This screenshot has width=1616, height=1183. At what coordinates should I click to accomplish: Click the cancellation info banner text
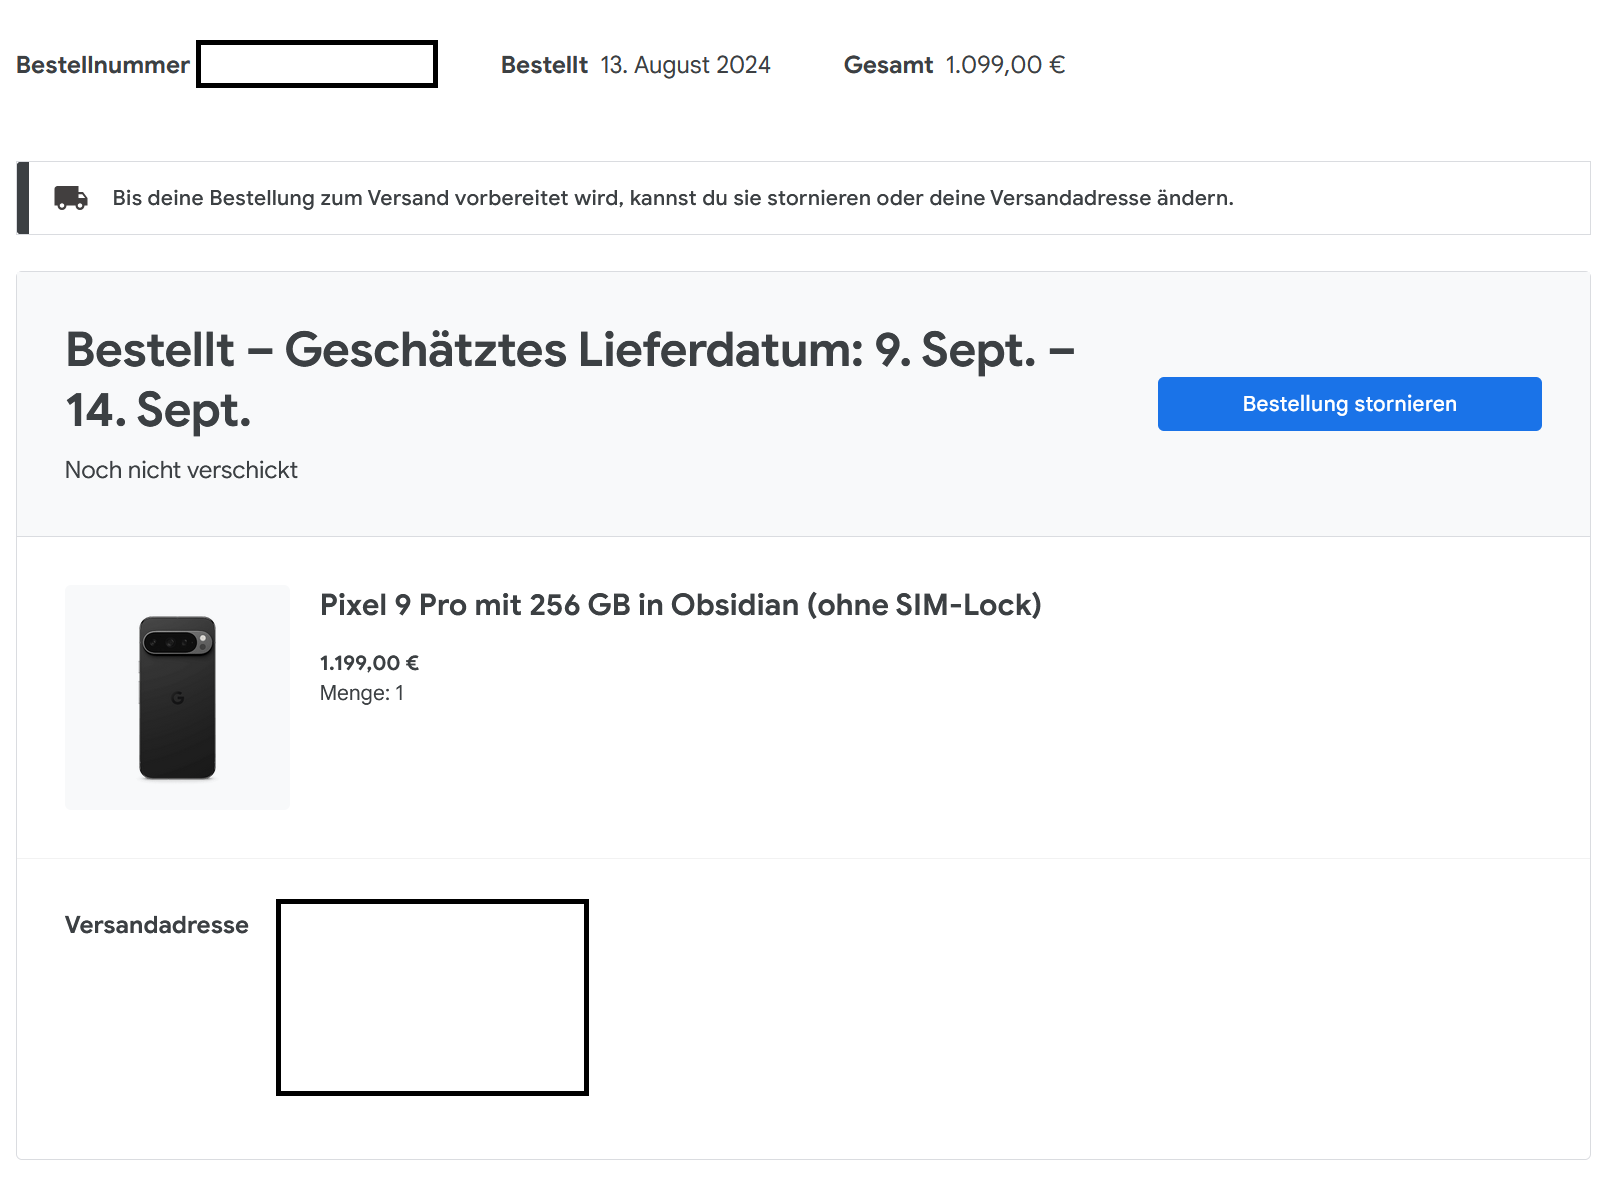pyautogui.click(x=672, y=198)
